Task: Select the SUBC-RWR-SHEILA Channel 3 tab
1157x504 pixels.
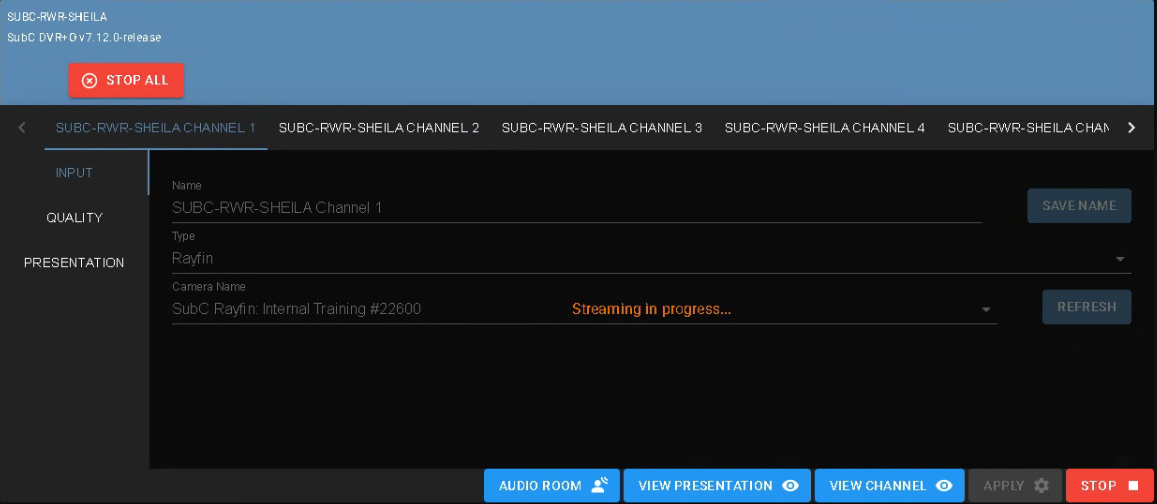Action: 602,128
